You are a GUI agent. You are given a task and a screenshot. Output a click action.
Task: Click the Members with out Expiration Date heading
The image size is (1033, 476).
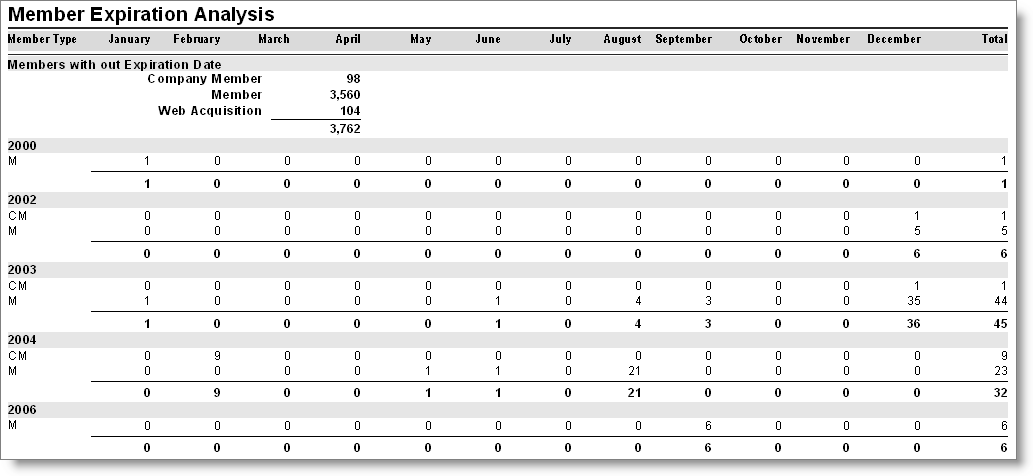pos(115,65)
